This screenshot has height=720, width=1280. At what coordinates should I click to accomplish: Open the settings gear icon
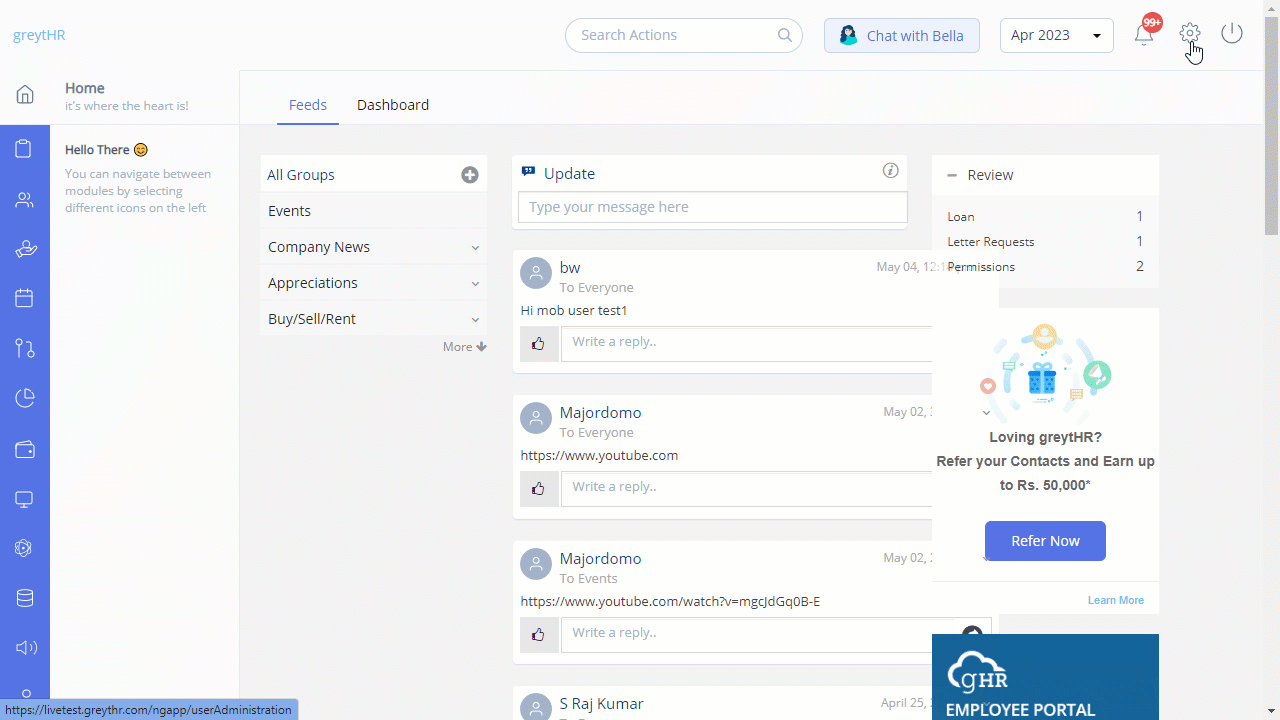(1189, 33)
